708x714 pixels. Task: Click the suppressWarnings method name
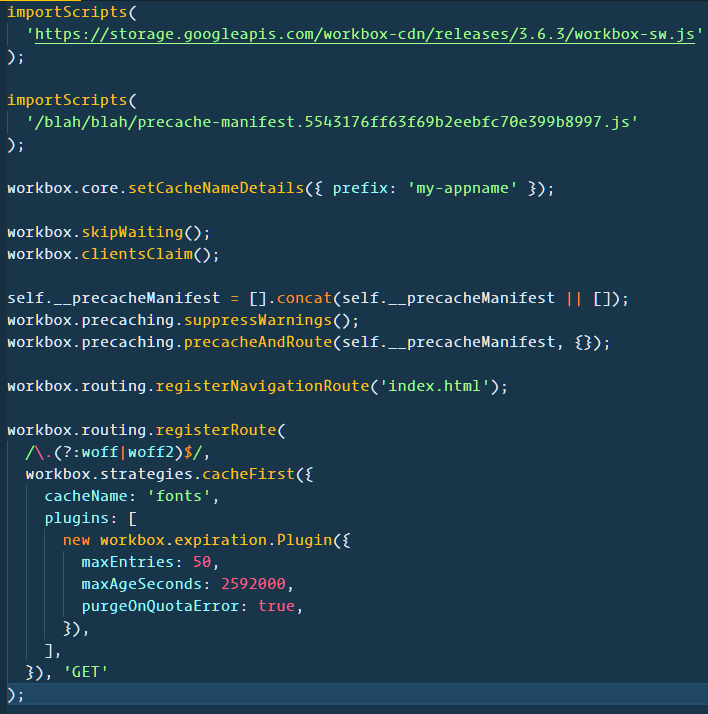(258, 320)
